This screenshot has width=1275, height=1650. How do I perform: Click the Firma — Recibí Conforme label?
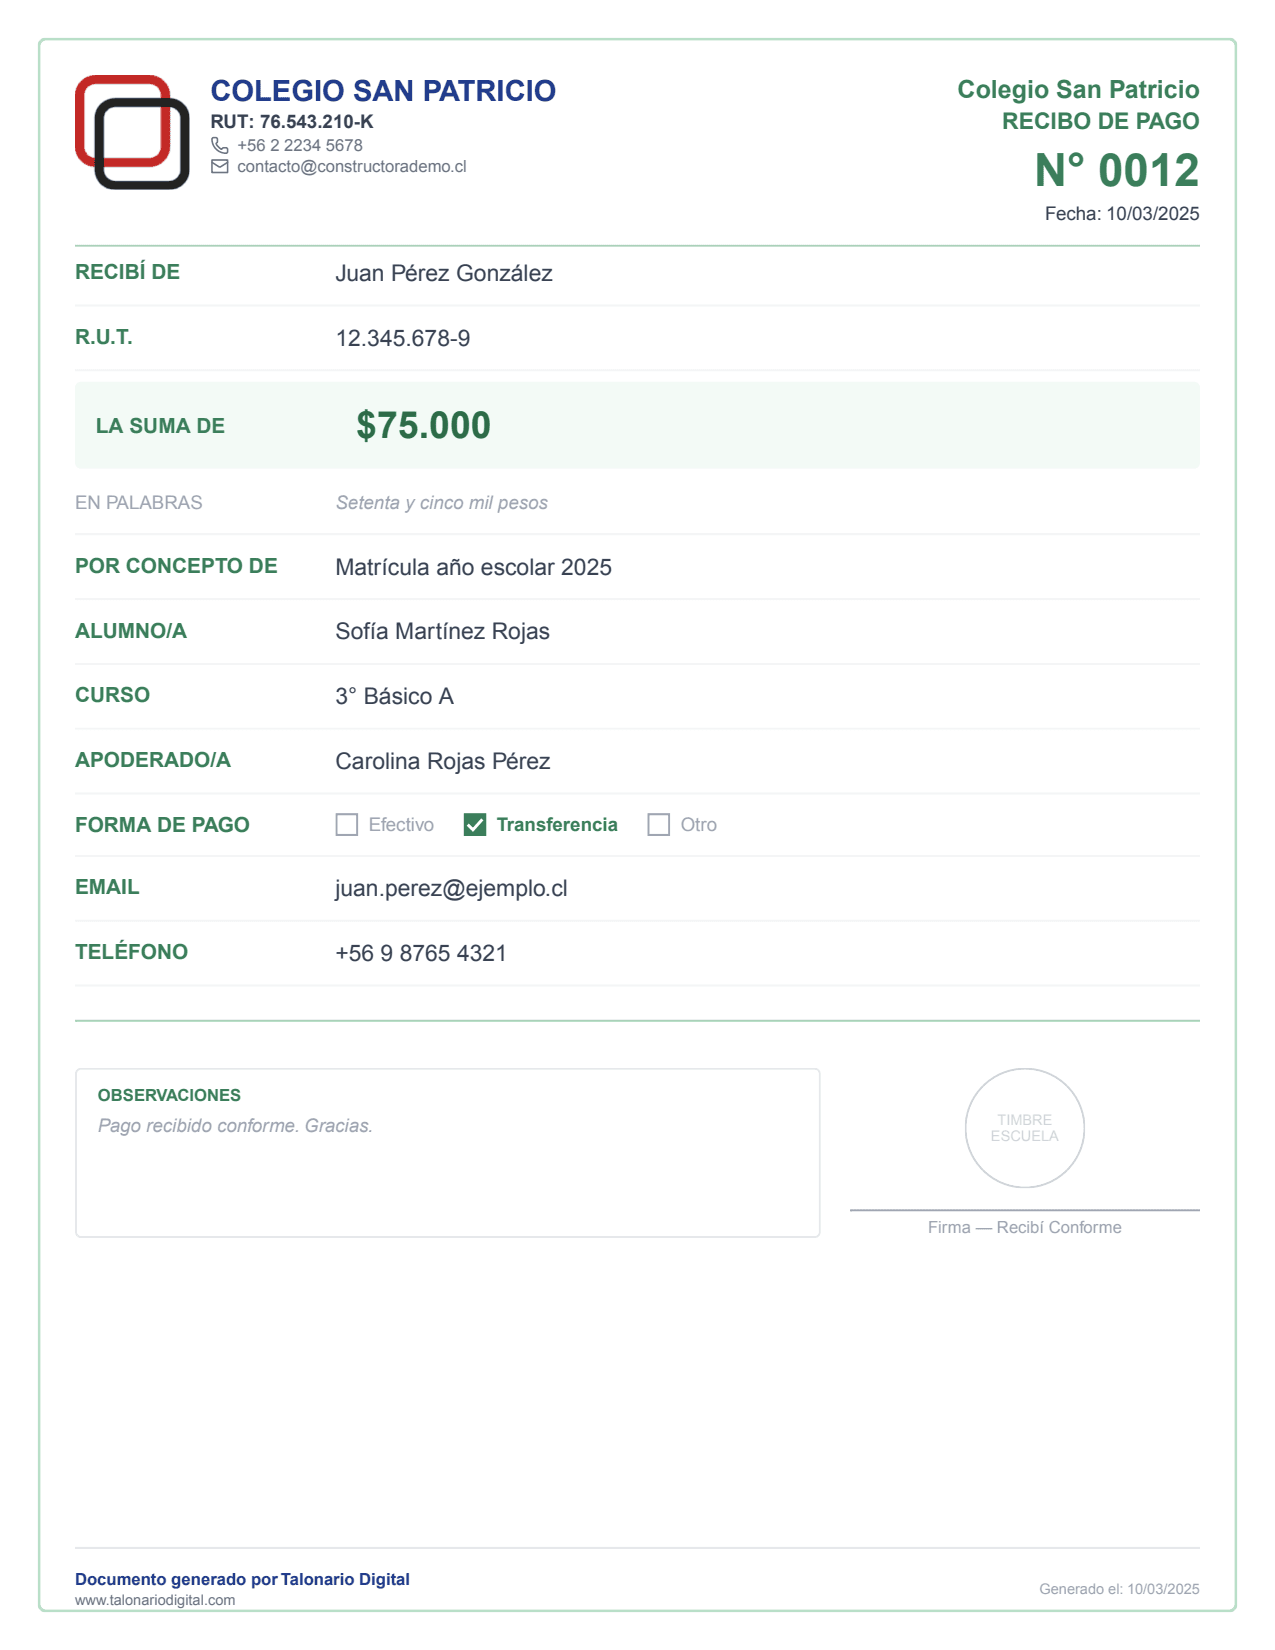(1025, 1227)
